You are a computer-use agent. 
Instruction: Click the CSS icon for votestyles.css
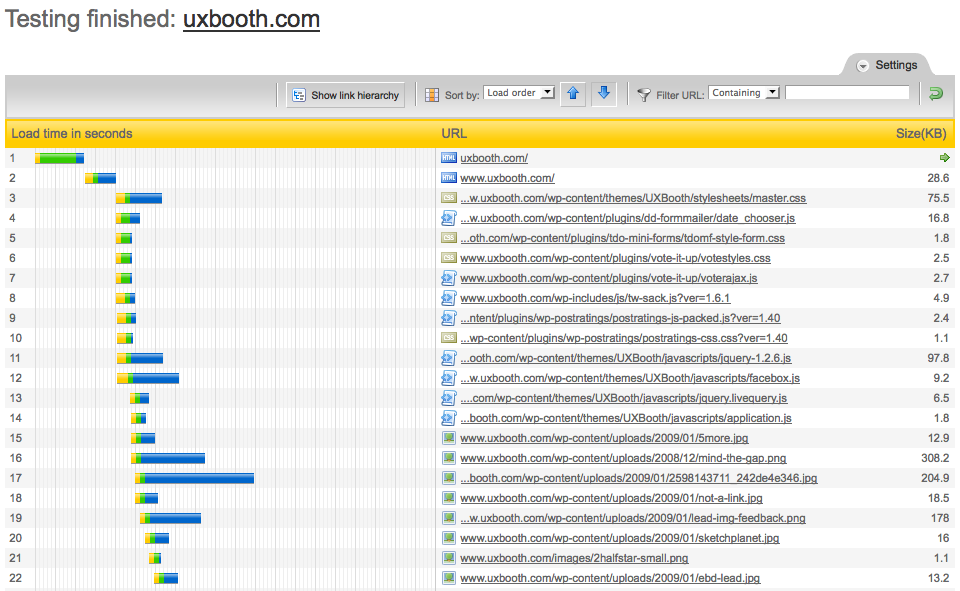449,258
